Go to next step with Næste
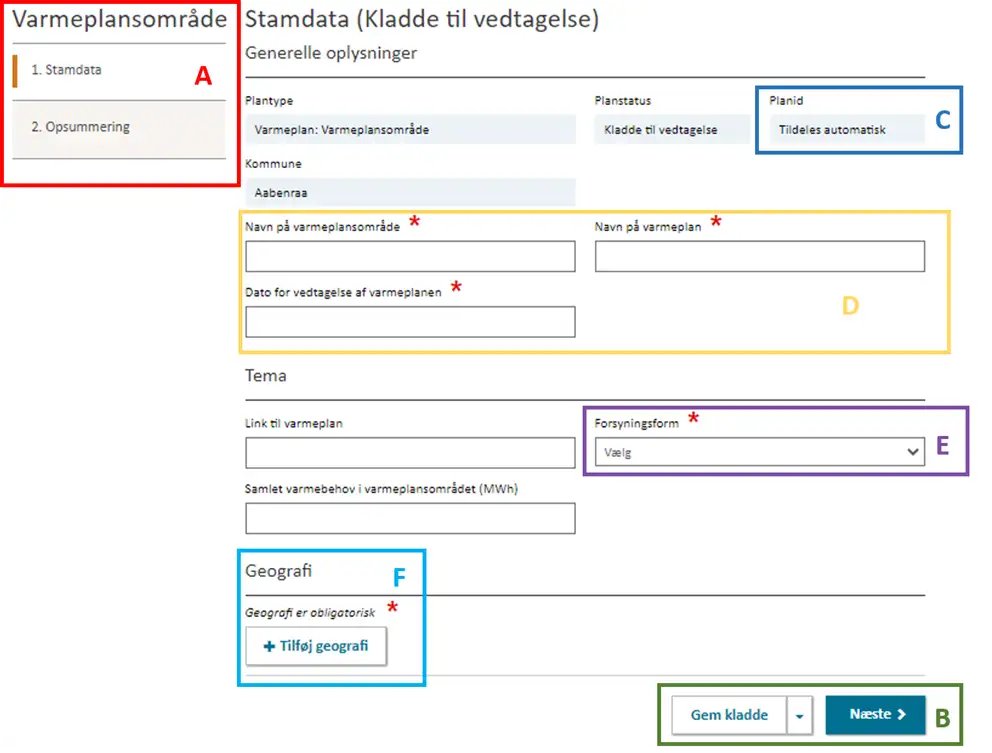This screenshot has height=753, width=992. click(x=875, y=715)
